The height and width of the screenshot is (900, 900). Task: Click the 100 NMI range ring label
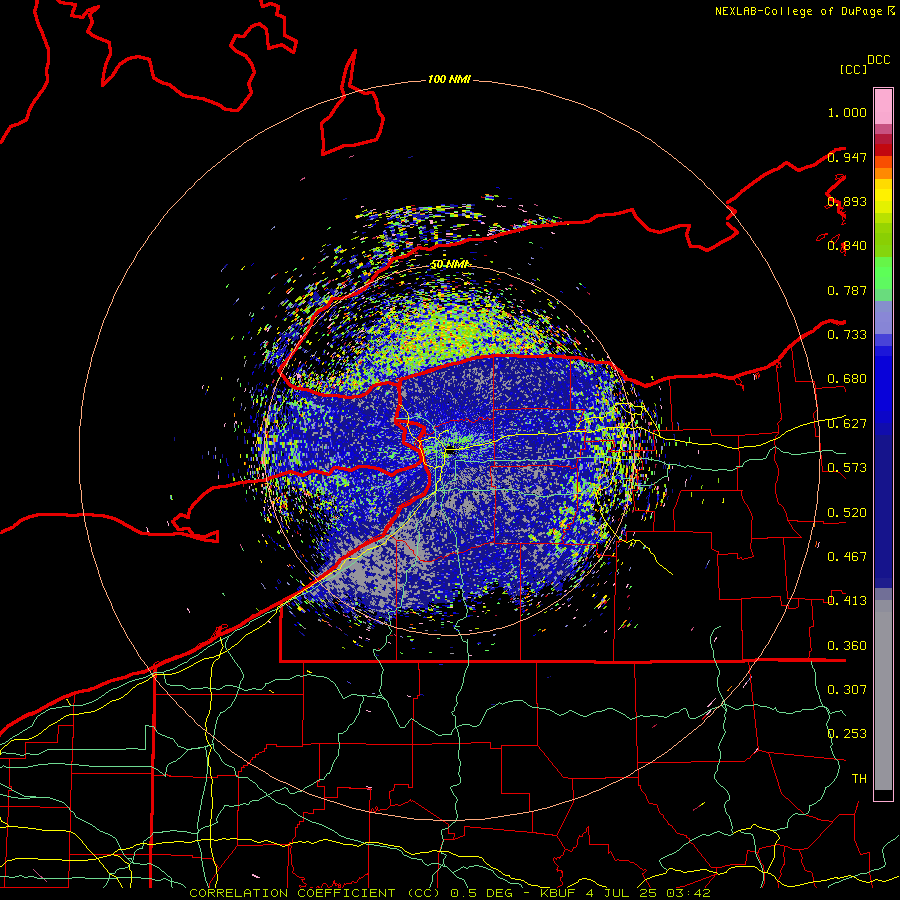[449, 79]
